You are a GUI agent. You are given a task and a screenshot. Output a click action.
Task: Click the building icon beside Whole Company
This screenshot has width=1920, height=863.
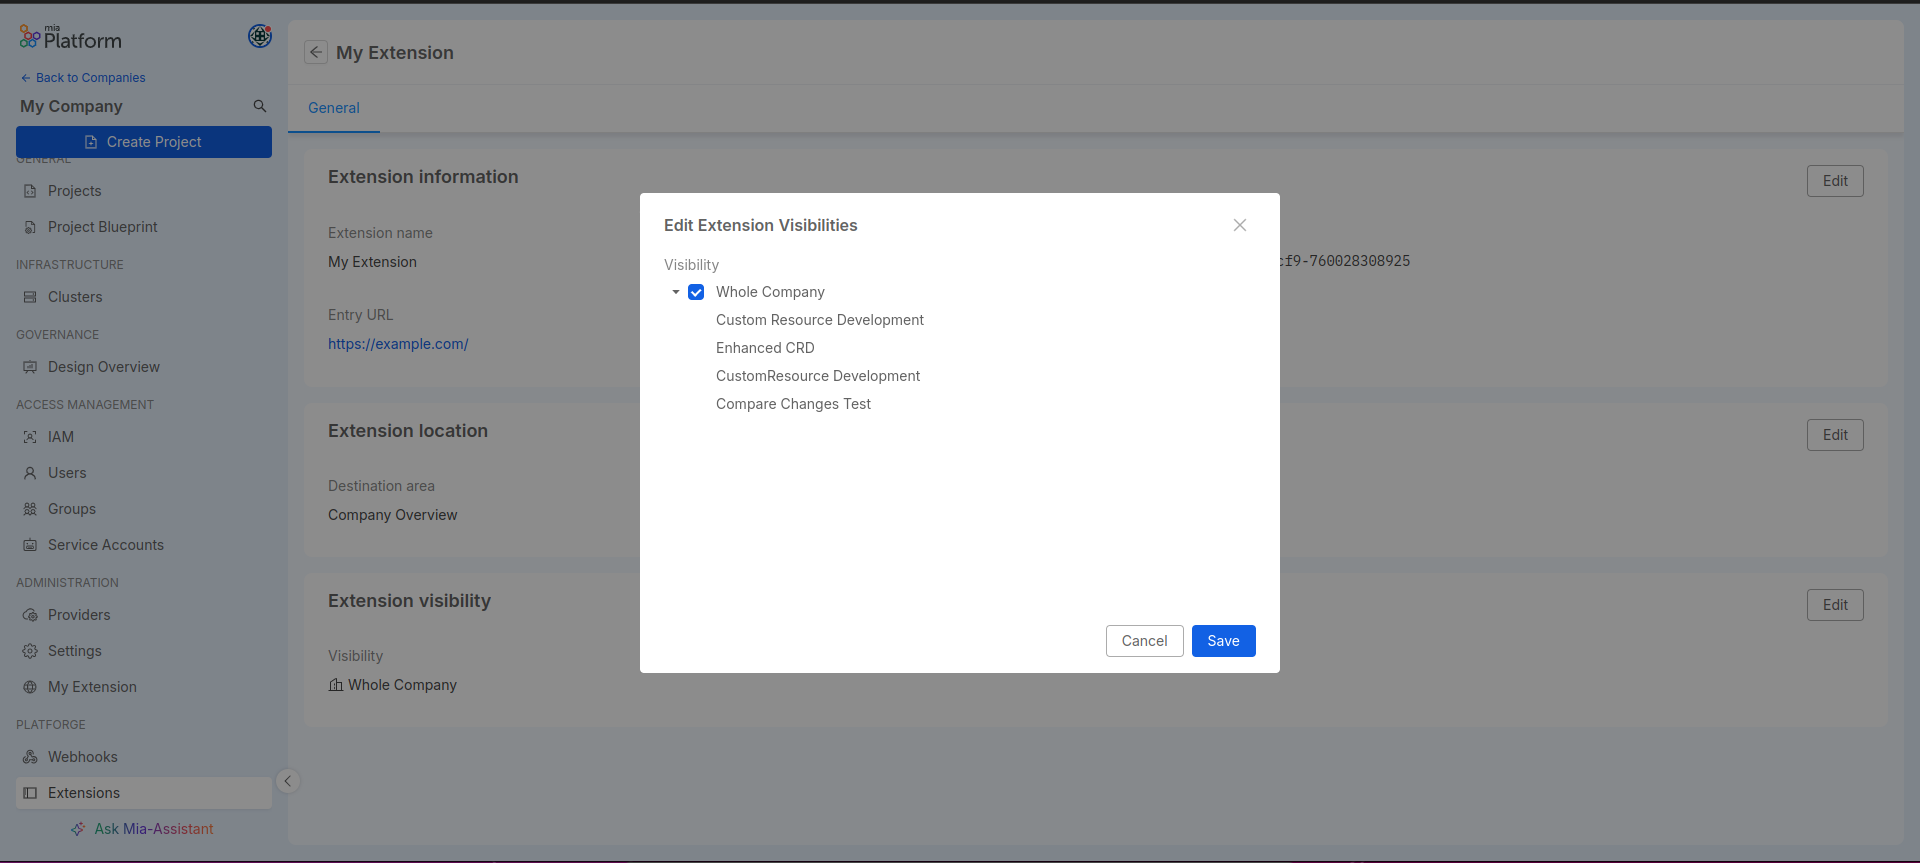tap(336, 685)
